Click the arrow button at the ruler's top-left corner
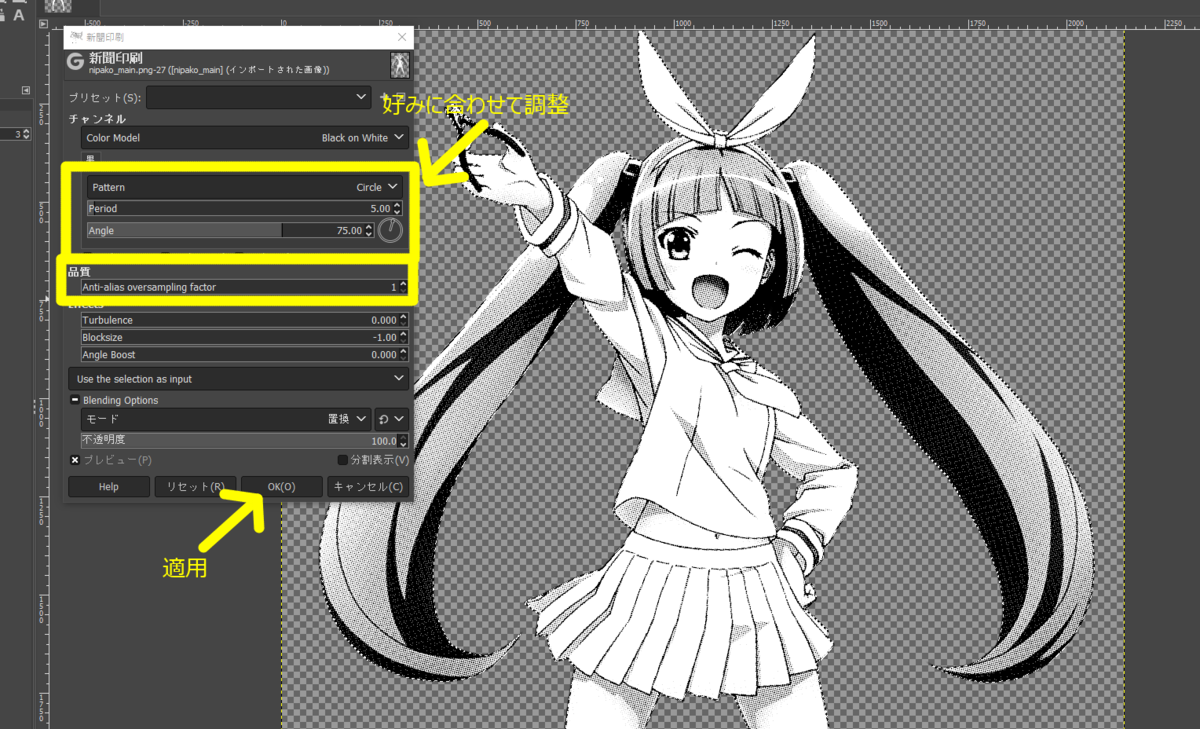Screen dimensions: 1200x729 coord(43,23)
